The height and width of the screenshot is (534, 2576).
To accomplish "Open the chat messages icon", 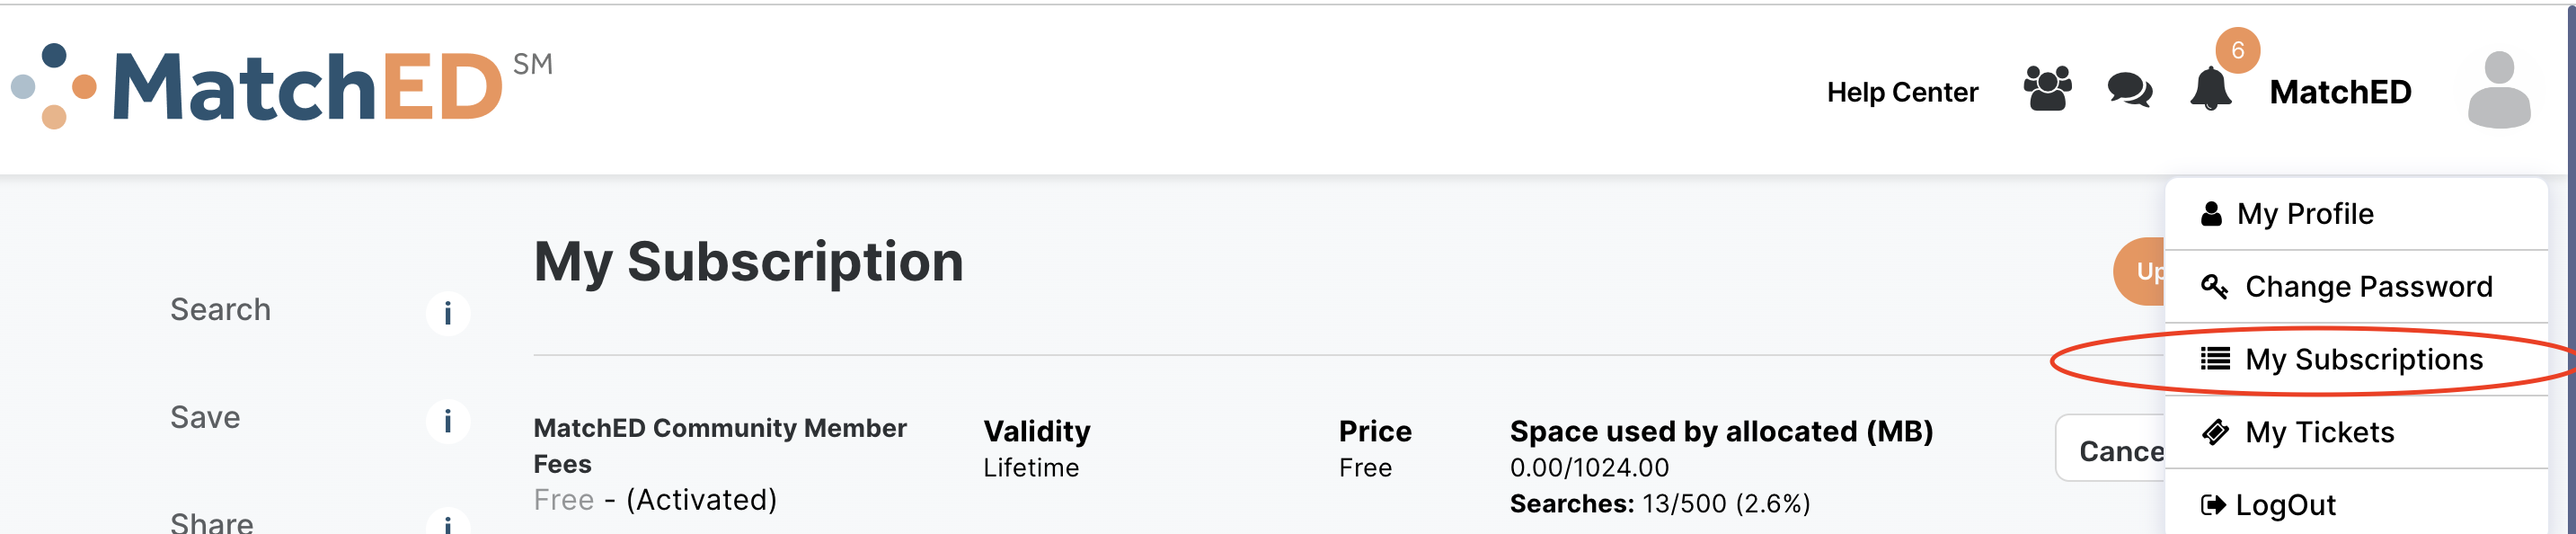I will pyautogui.click(x=2129, y=90).
